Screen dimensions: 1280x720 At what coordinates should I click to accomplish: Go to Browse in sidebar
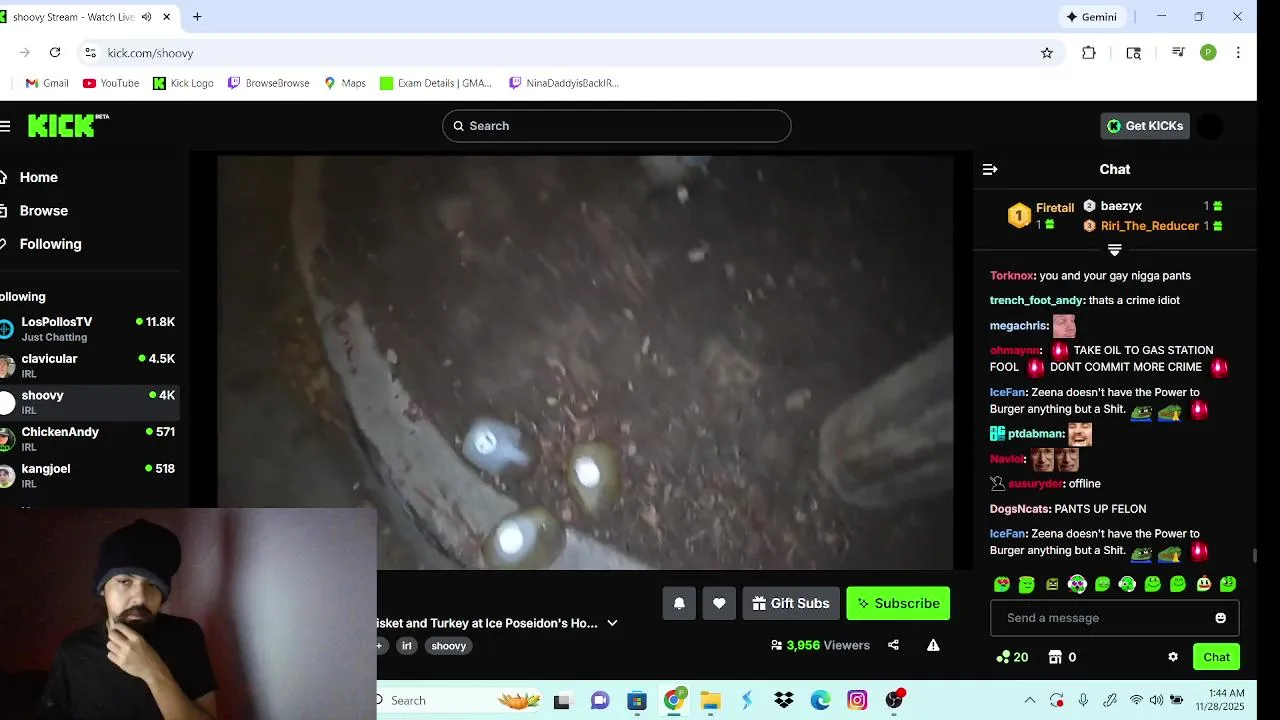point(44,211)
